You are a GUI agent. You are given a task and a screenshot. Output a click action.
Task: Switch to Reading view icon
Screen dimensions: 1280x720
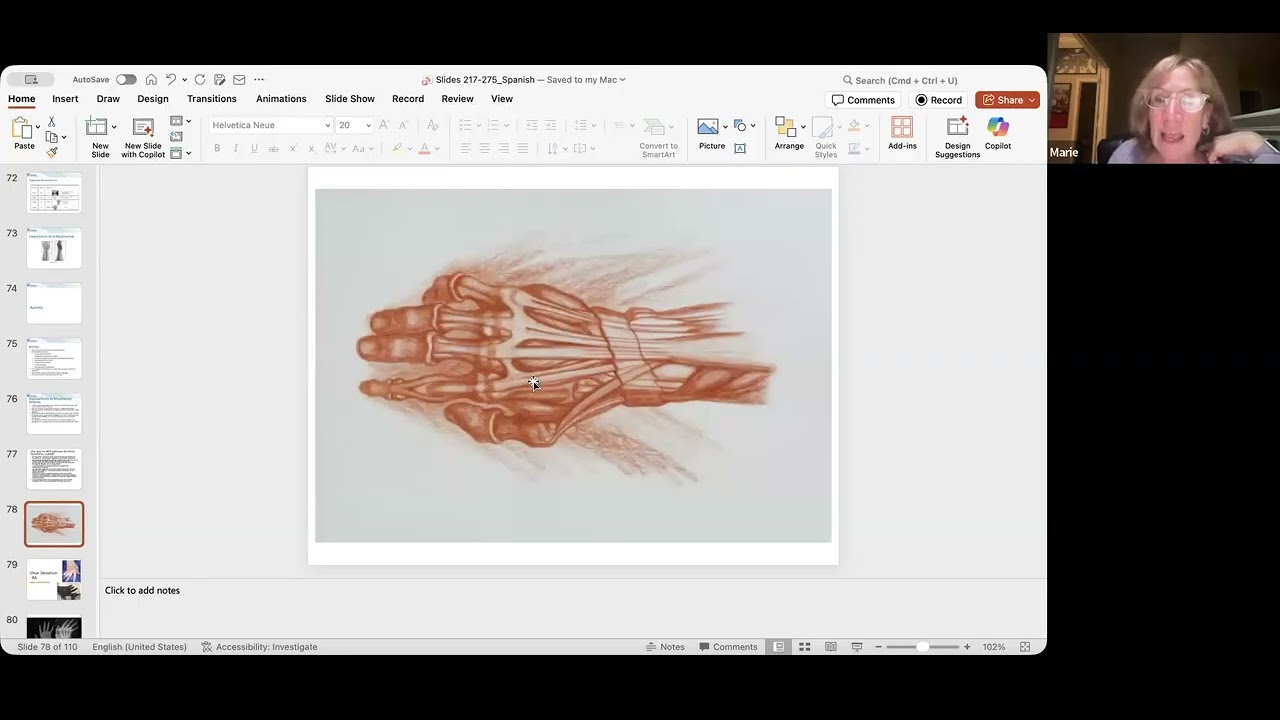[x=830, y=647]
